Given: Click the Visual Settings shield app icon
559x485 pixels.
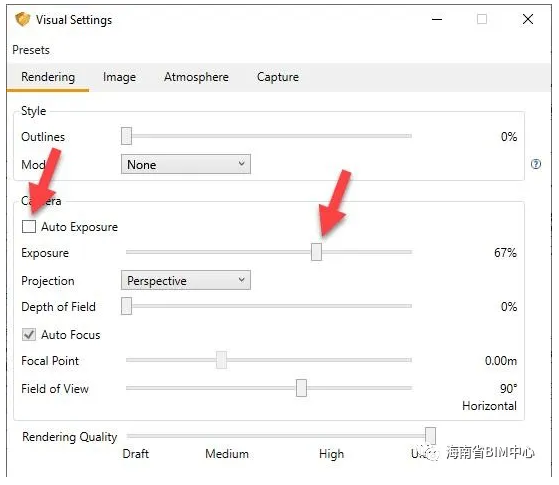Looking at the screenshot, I should [22, 19].
